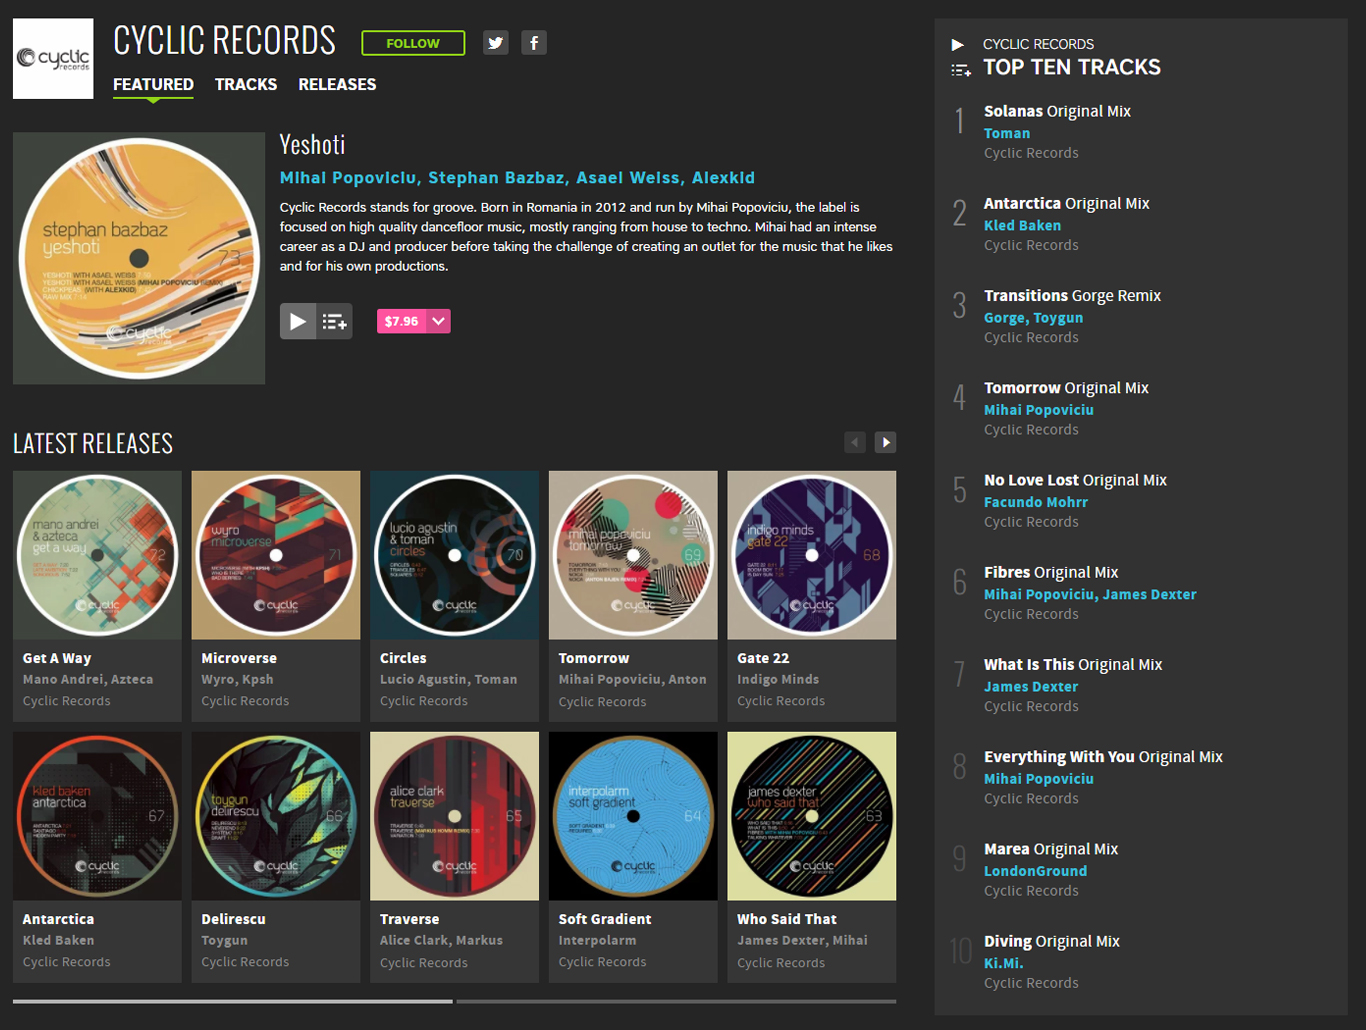The height and width of the screenshot is (1030, 1366).
Task: Open Cyclic Records label under Soft Gradient
Action: [x=602, y=962]
